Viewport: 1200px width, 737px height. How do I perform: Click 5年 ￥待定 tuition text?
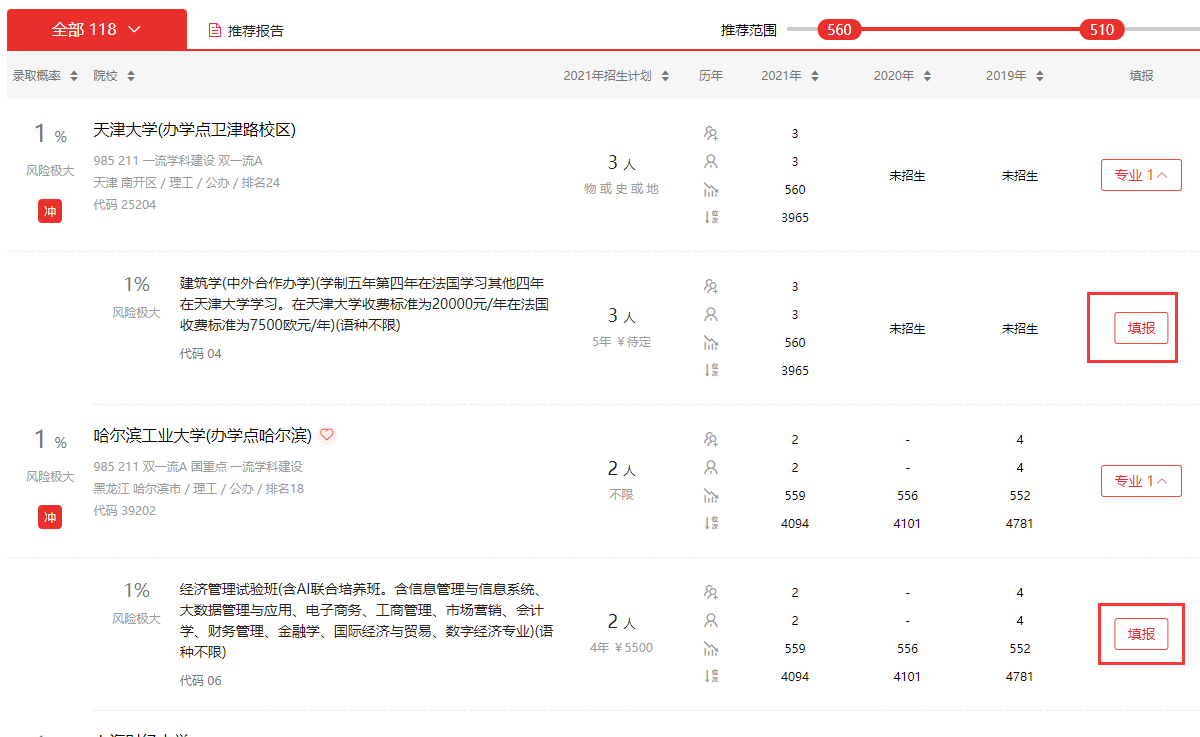(x=622, y=342)
